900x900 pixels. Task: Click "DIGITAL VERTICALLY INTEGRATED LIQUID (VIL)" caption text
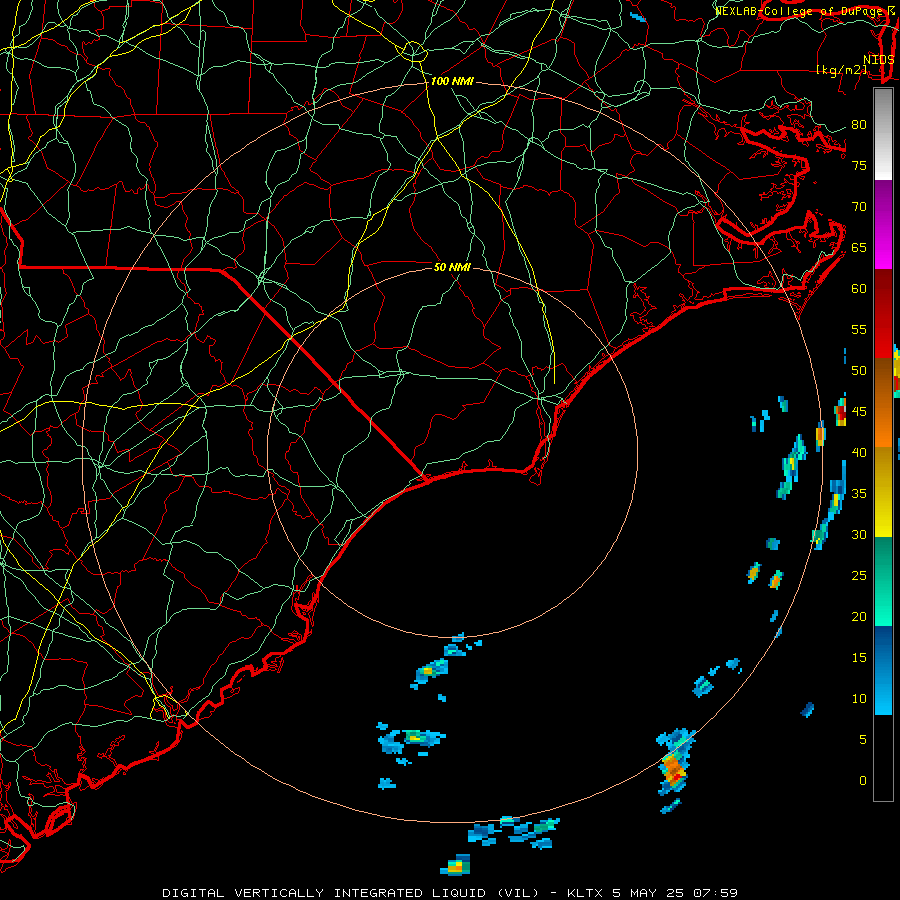pos(351,893)
